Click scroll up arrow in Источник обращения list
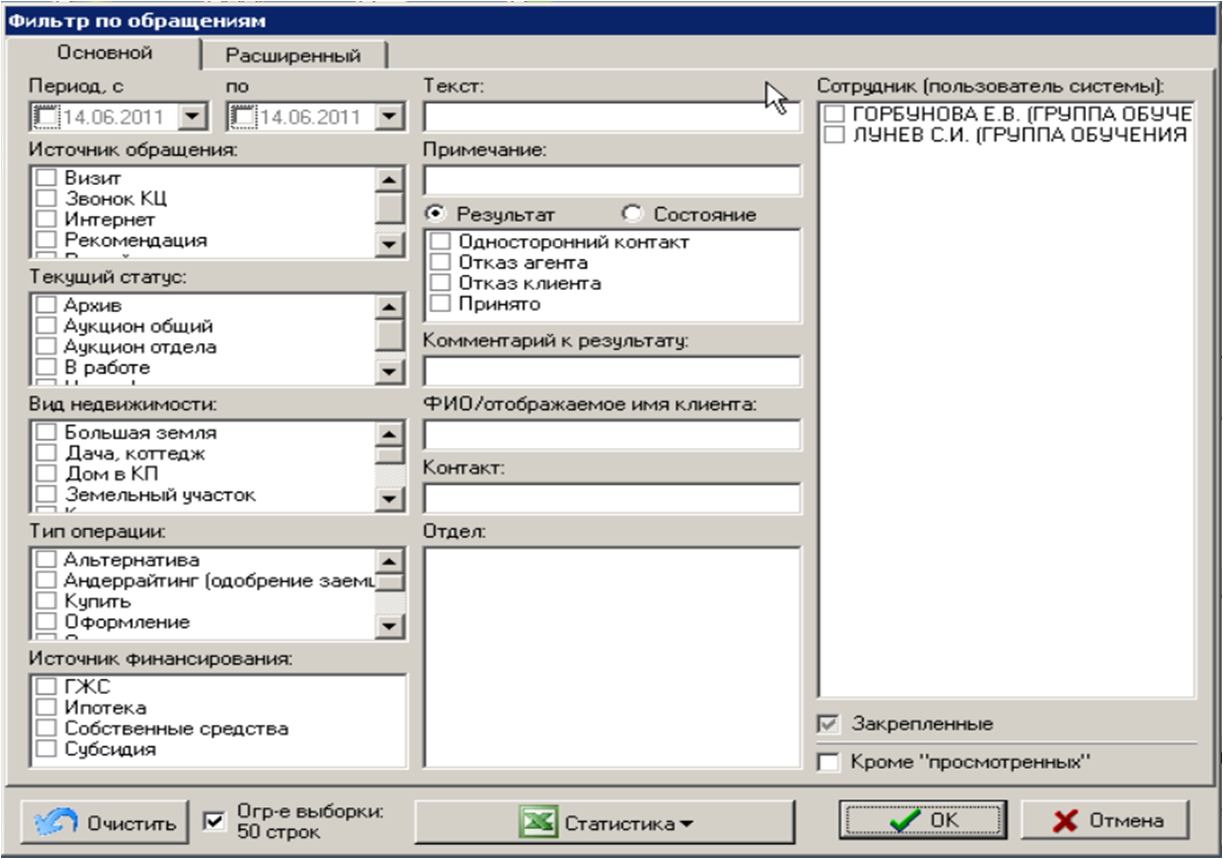Screen dimensions: 1223x859 (x=389, y=178)
